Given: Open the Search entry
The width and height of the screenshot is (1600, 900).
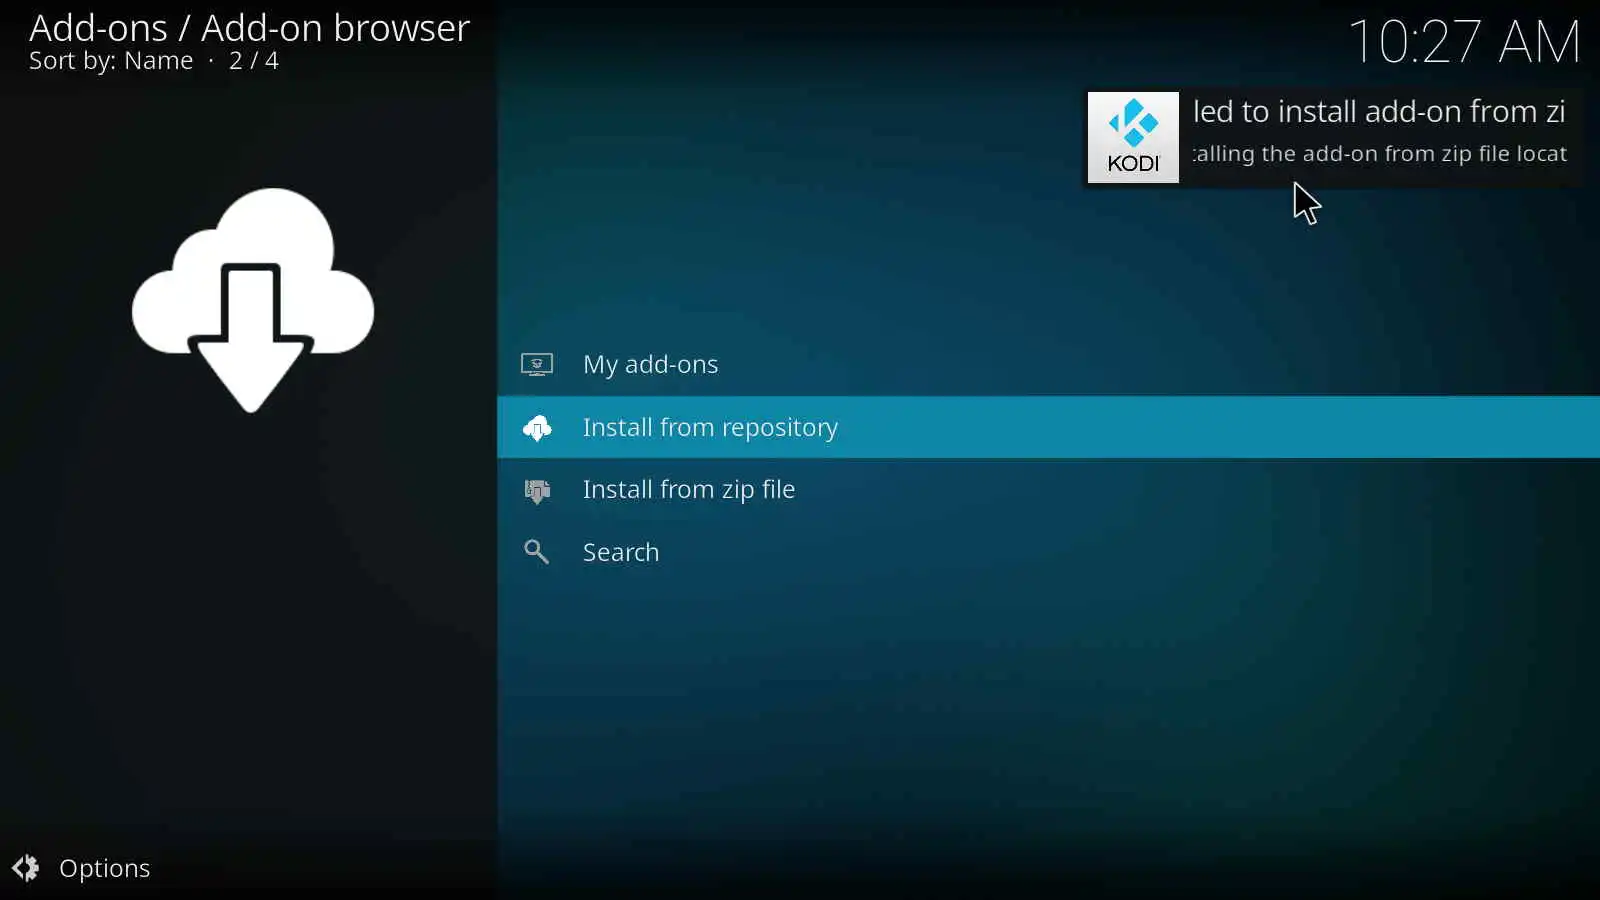Looking at the screenshot, I should [x=1048, y=552].
